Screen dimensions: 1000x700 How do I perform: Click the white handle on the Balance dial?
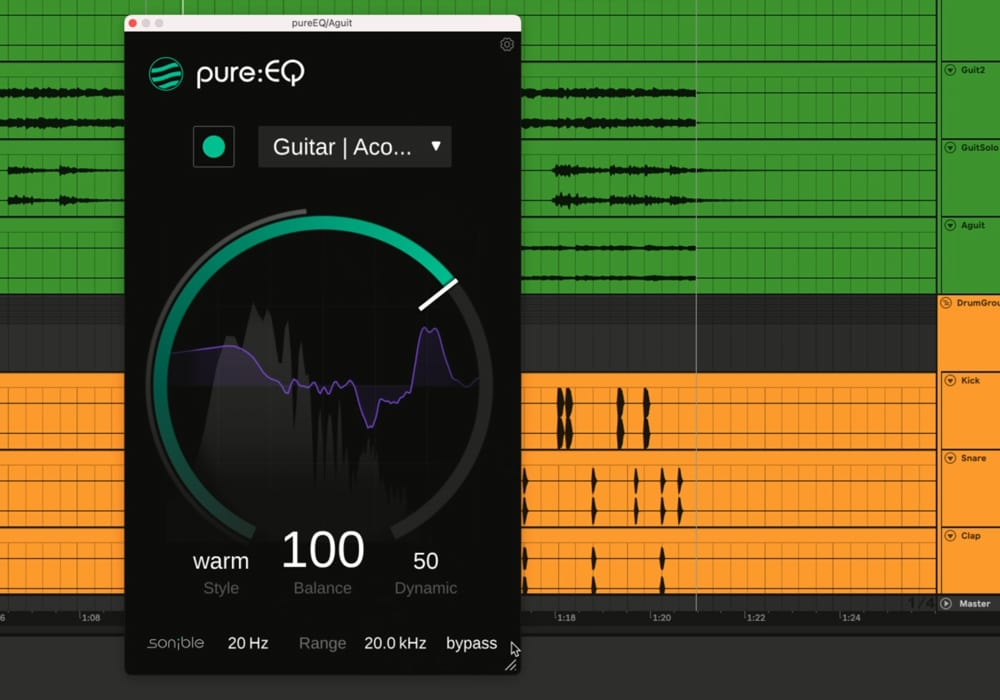[x=438, y=295]
